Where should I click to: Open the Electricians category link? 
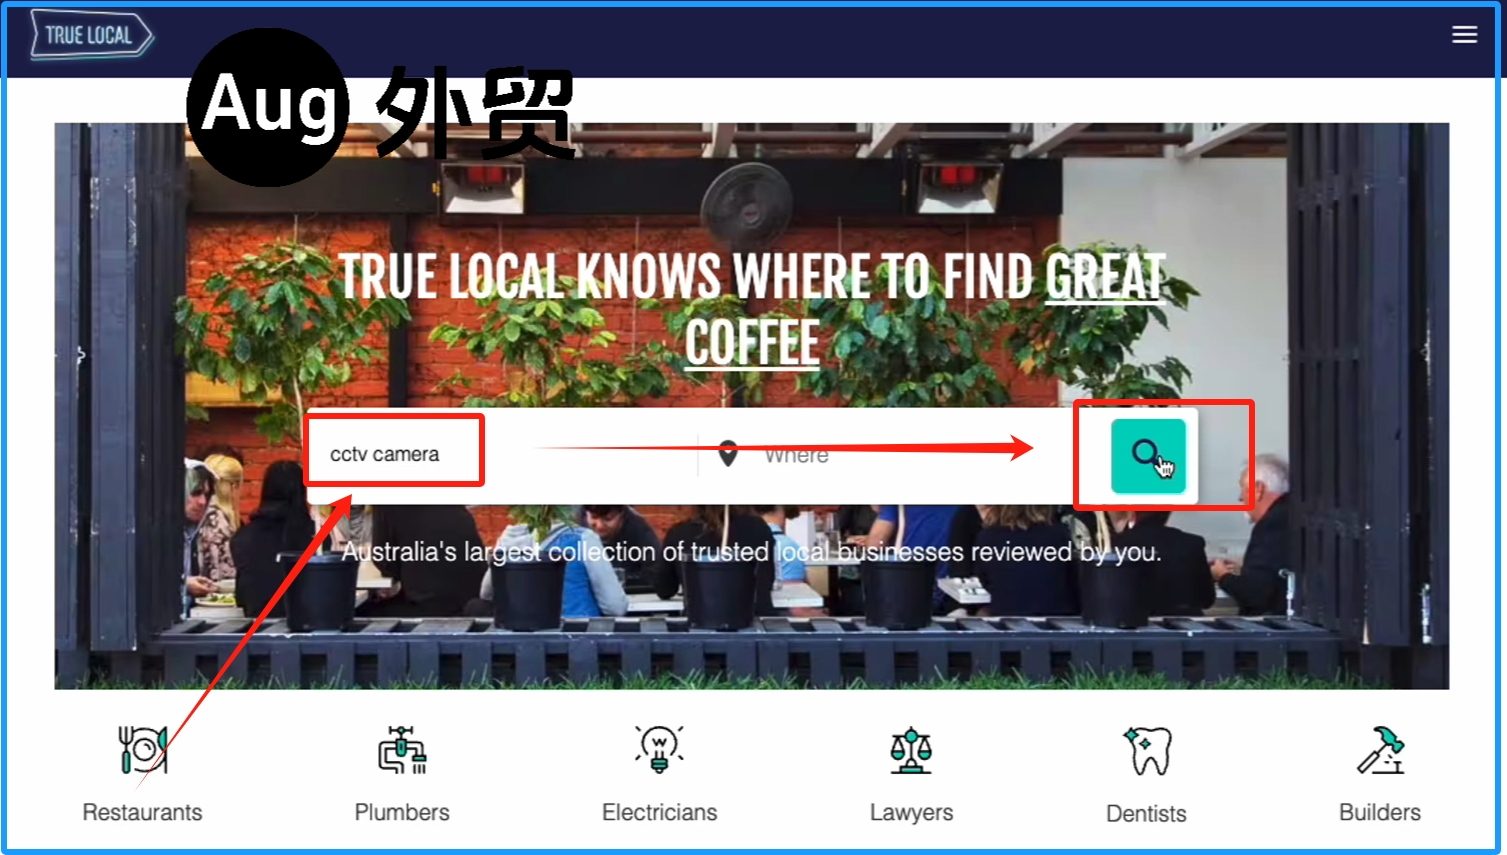tap(659, 812)
